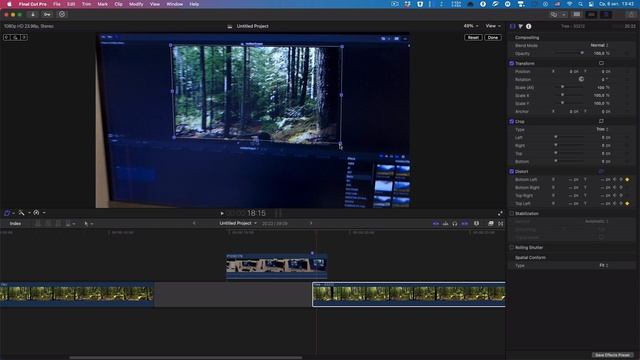Go to previous timeline history arrow
The height and width of the screenshot is (360, 640).
point(194,223)
